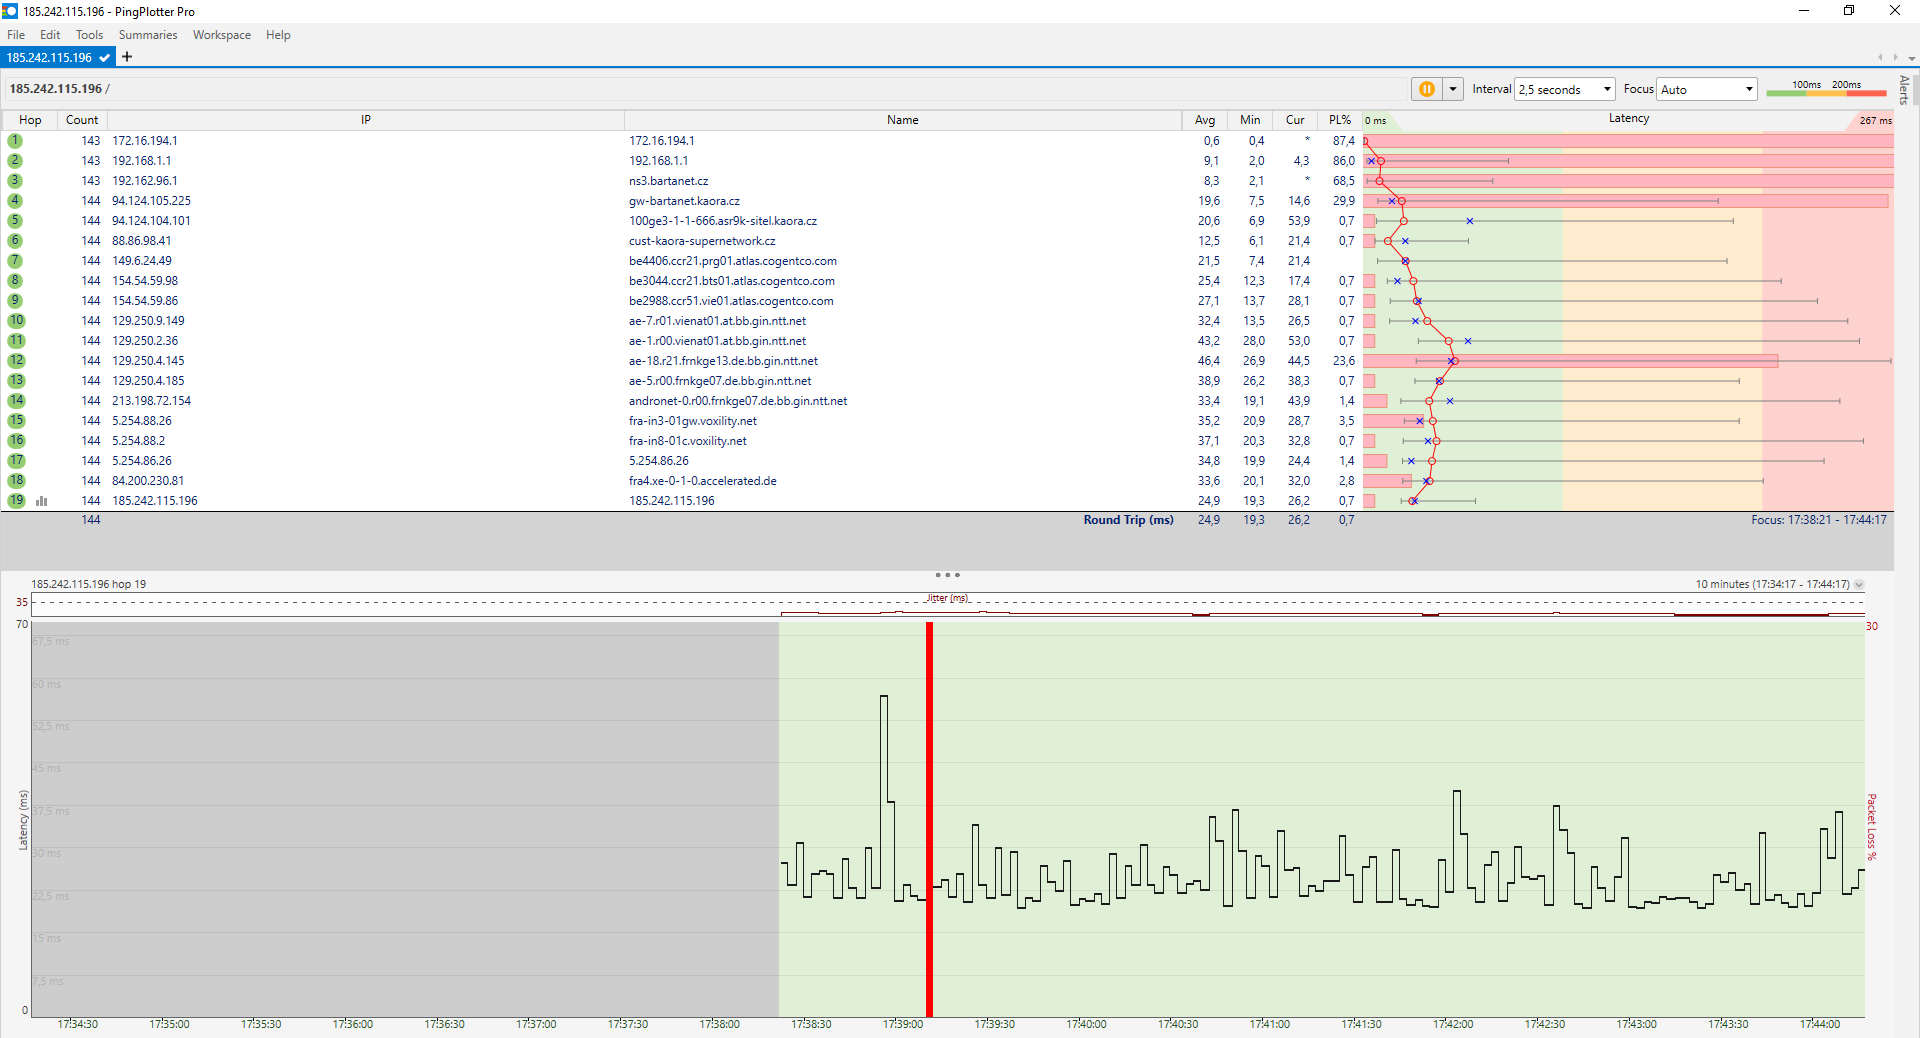The height and width of the screenshot is (1038, 1920).
Task: Add a new target tab with the plus icon
Action: [127, 57]
